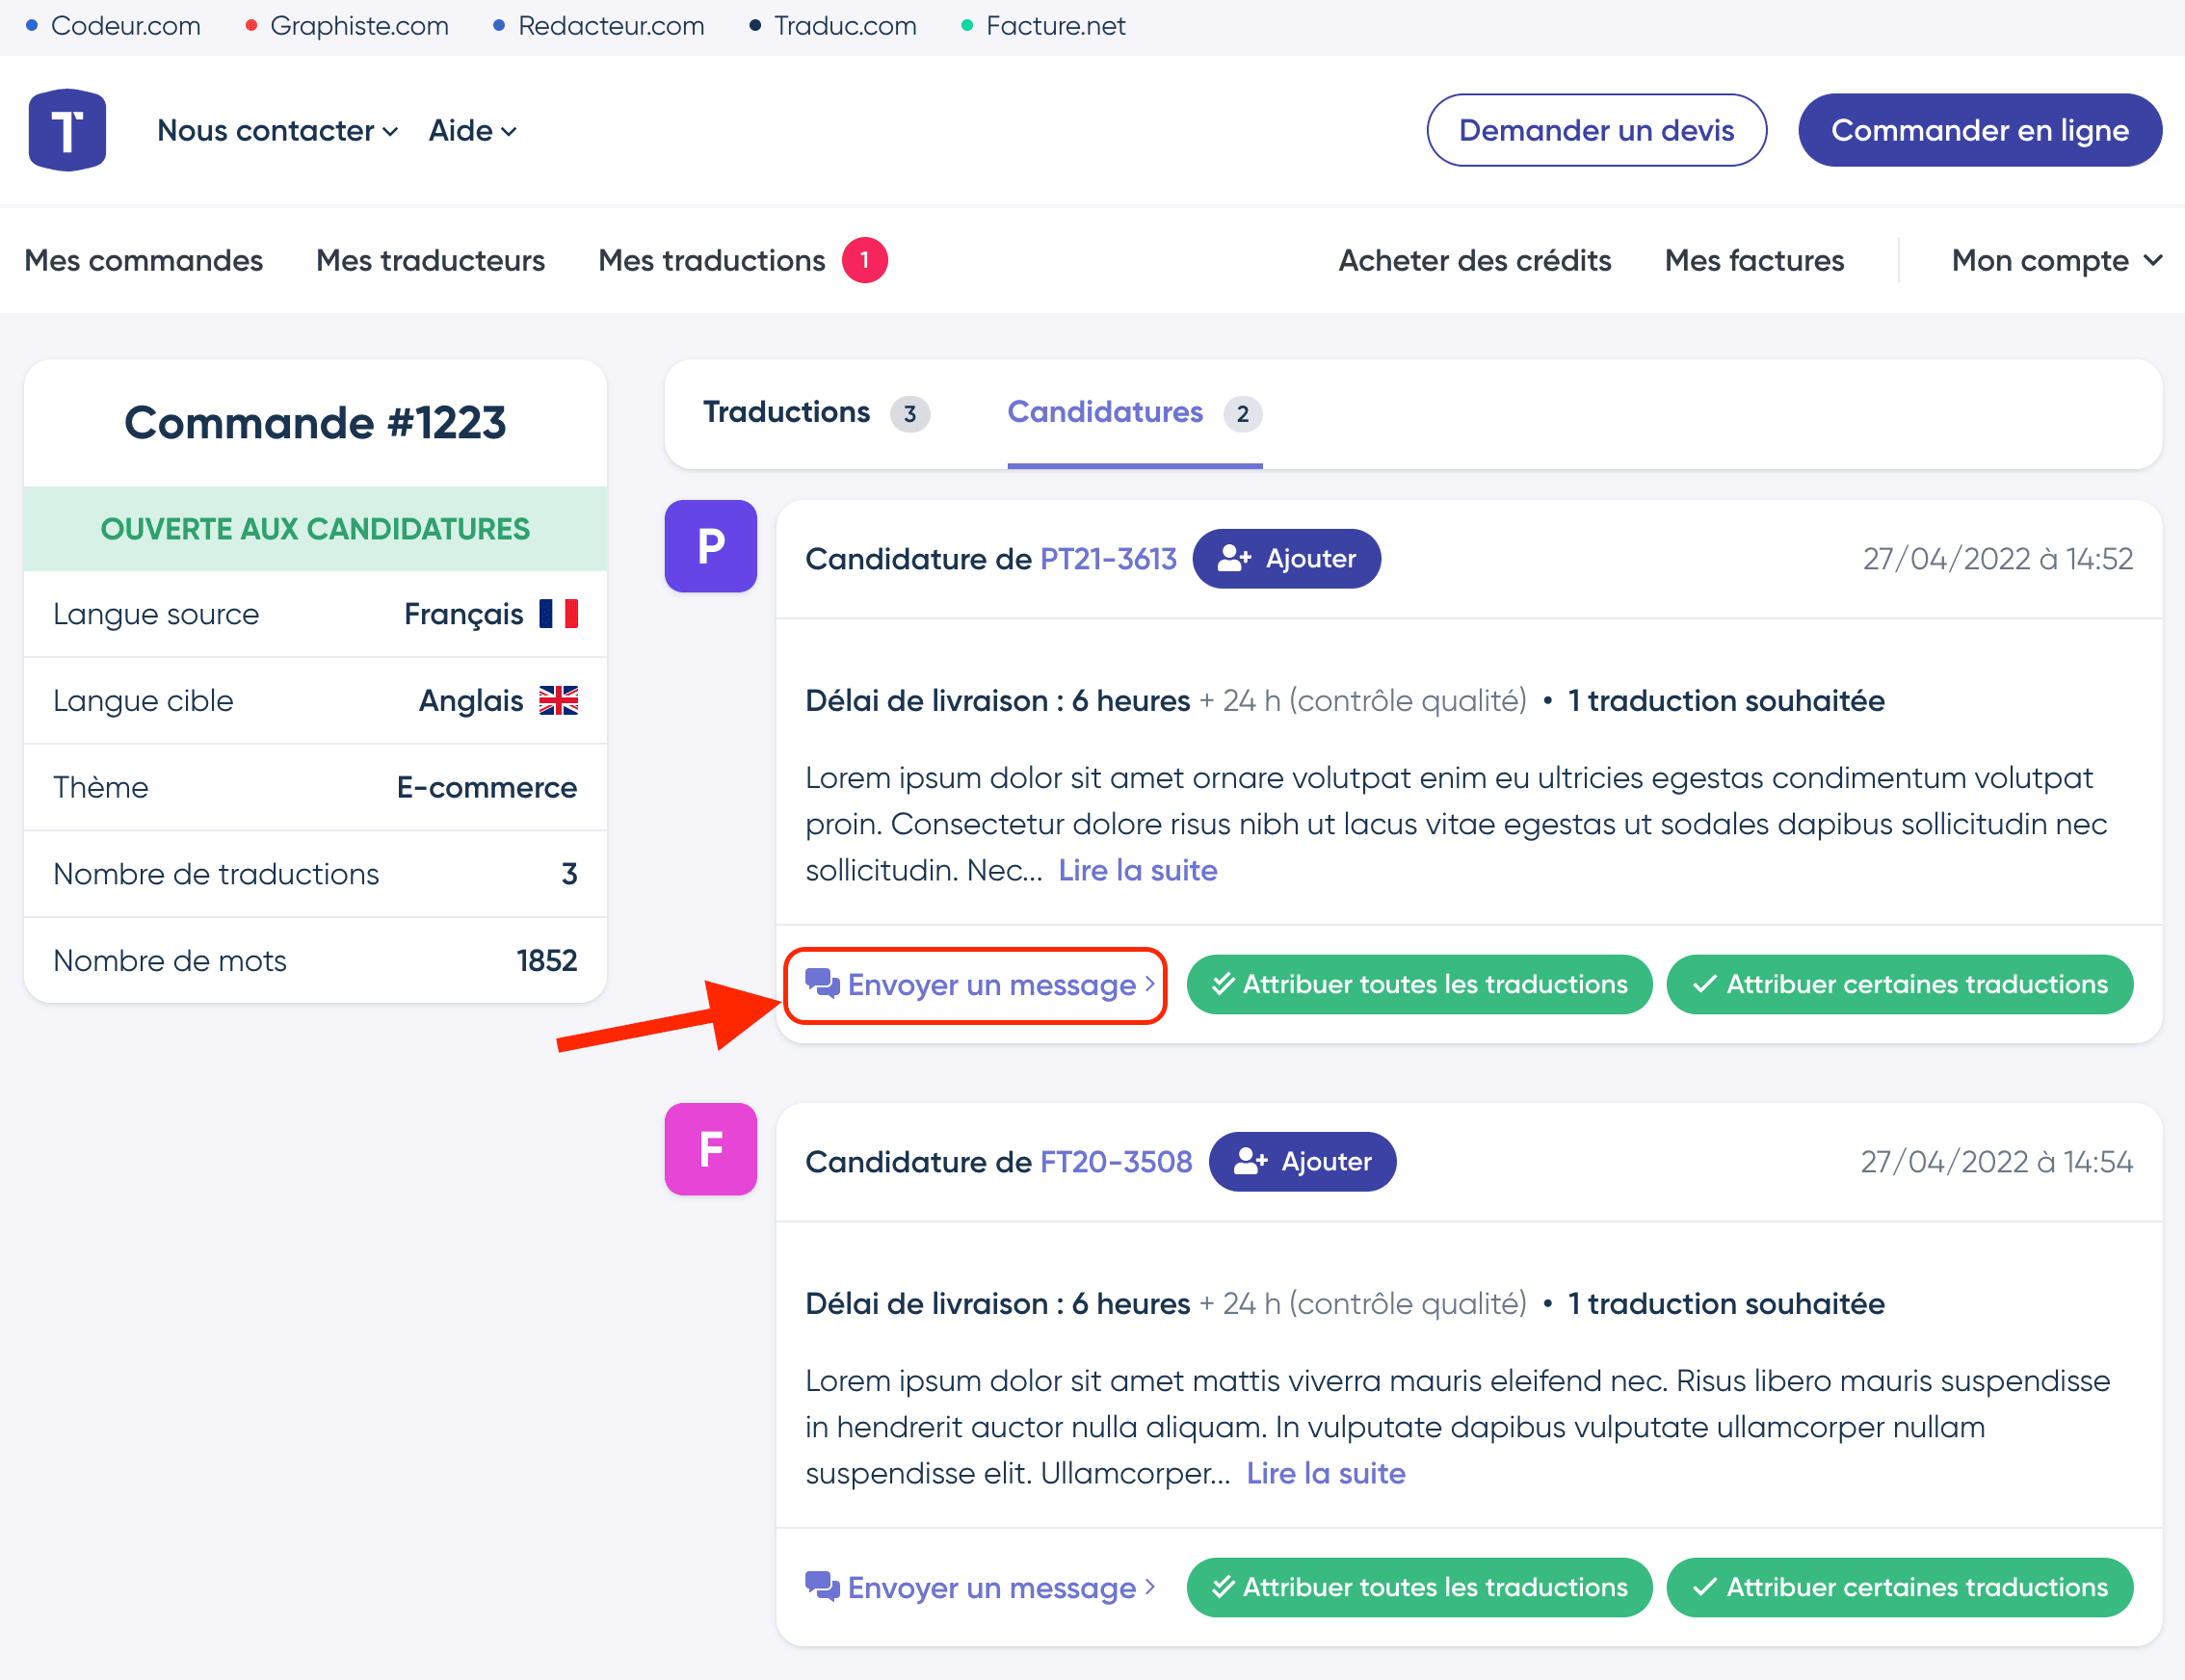The image size is (2185, 1680).
Task: Add translator PT21-3613 with the Ajouter button
Action: tap(1286, 559)
